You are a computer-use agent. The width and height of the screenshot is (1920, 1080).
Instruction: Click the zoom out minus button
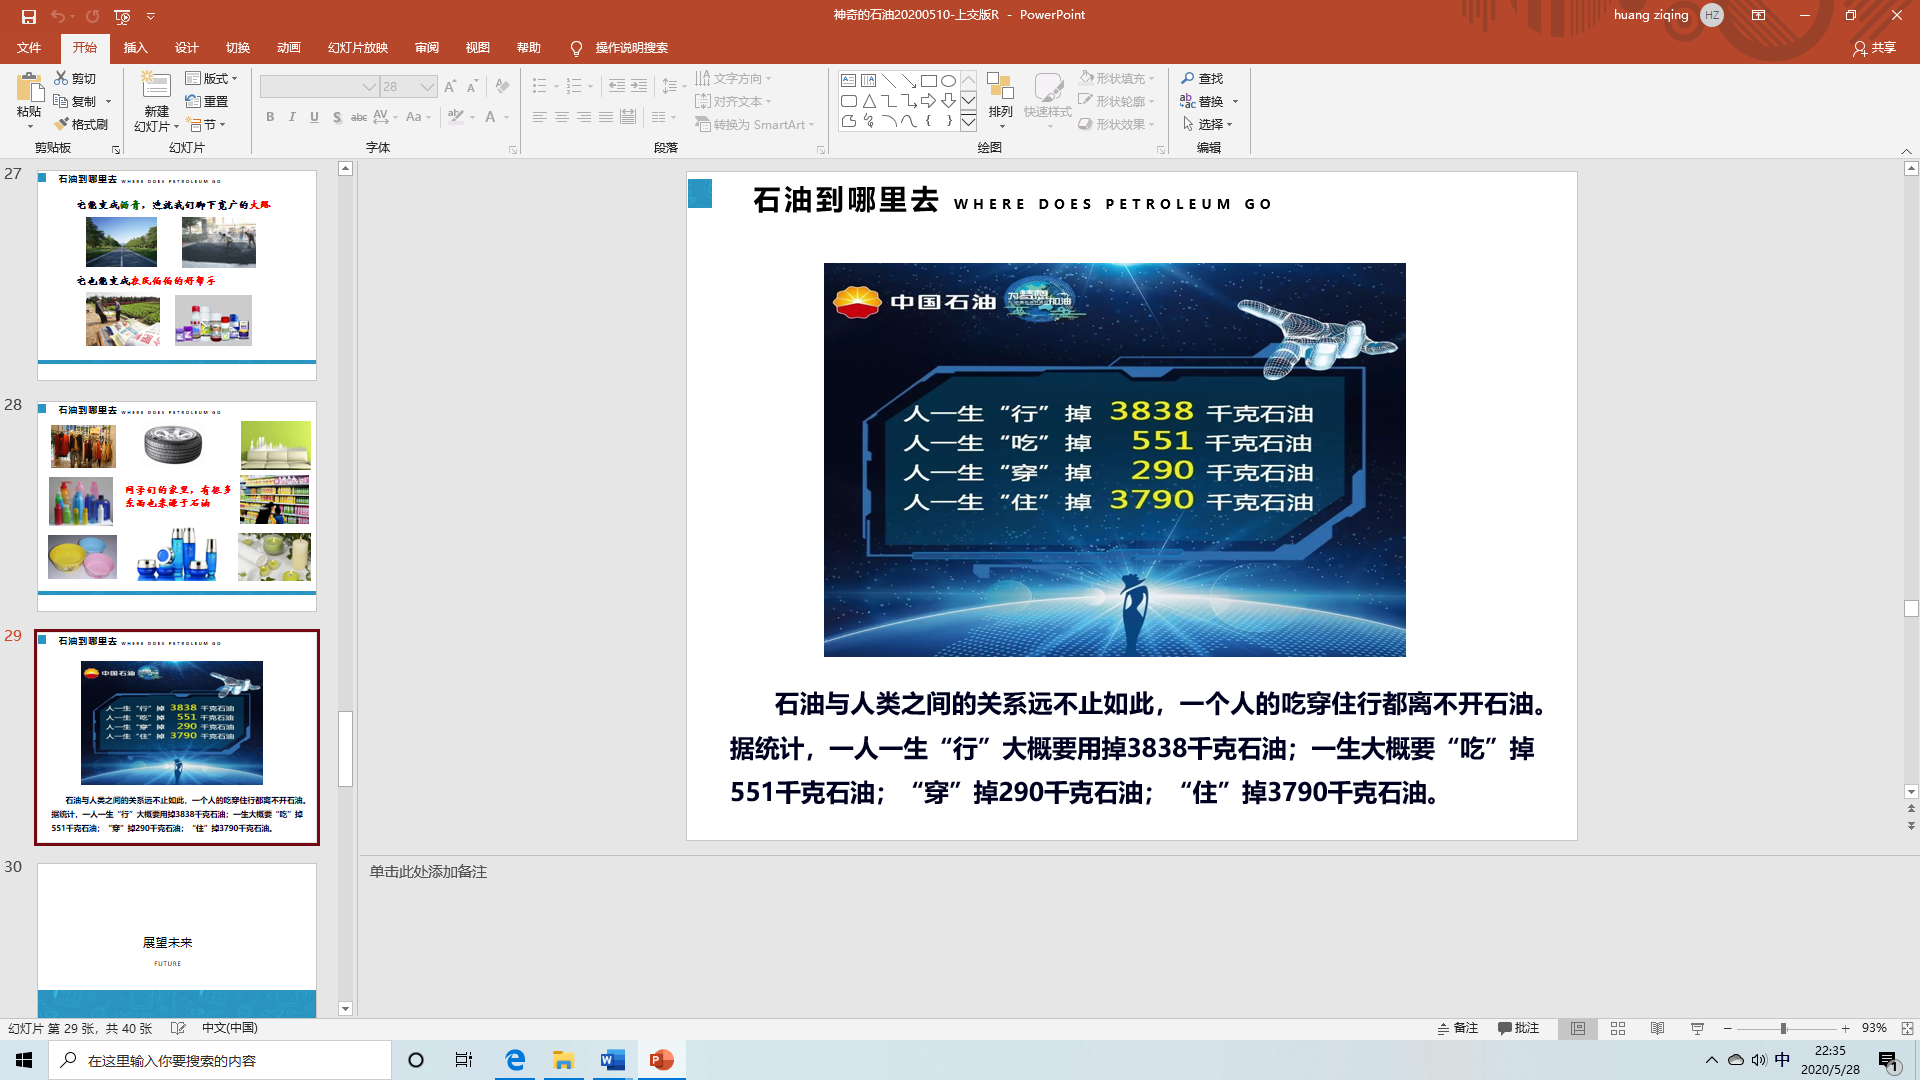pyautogui.click(x=1727, y=1028)
